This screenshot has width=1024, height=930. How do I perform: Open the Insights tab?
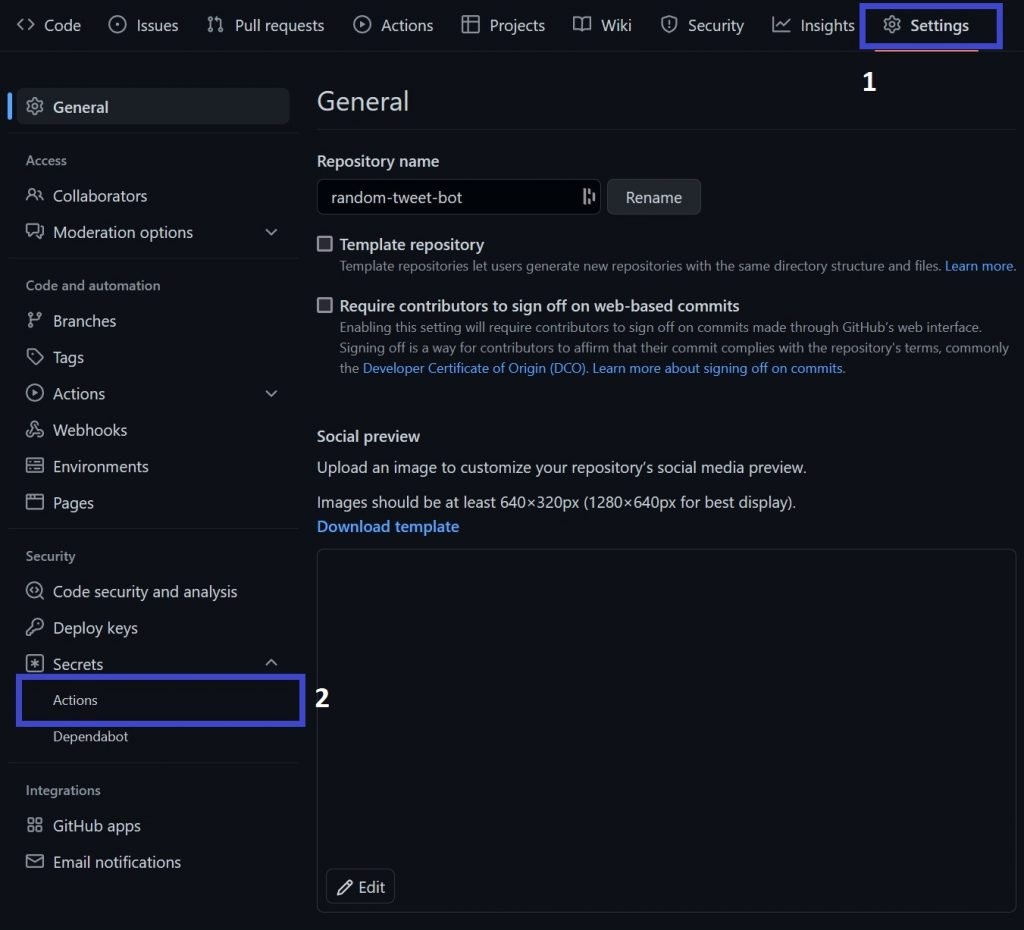click(813, 25)
